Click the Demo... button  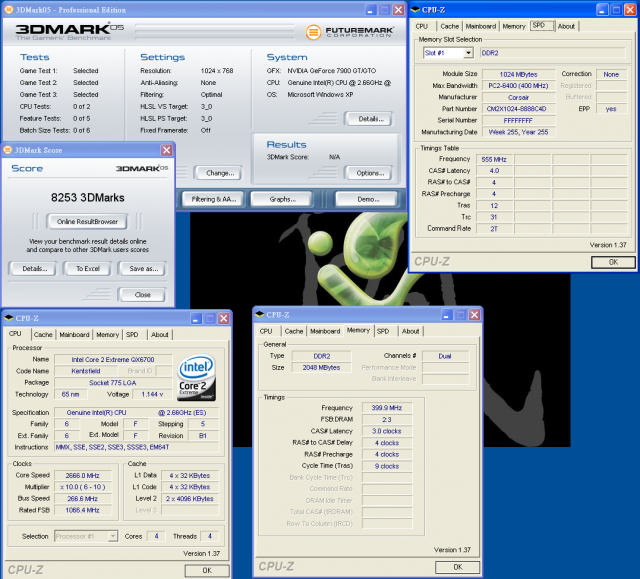coord(368,199)
